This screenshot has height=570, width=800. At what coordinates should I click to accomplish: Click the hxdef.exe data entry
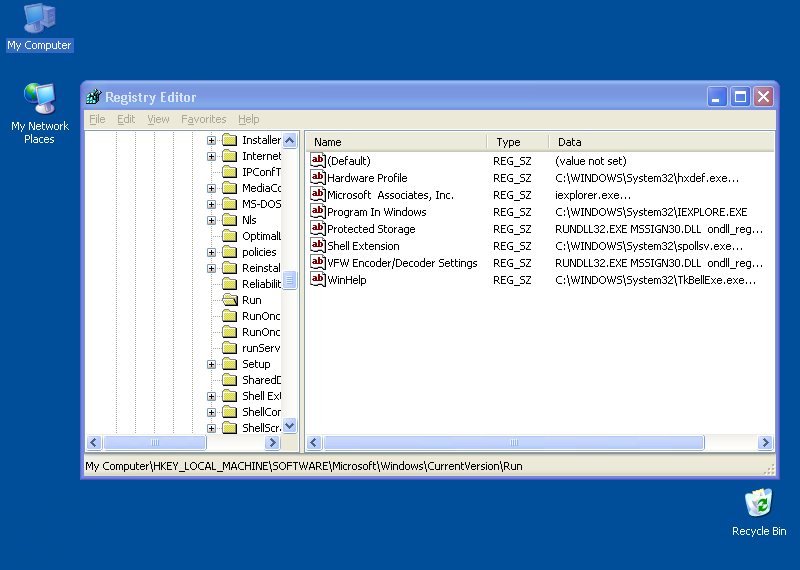(x=647, y=178)
